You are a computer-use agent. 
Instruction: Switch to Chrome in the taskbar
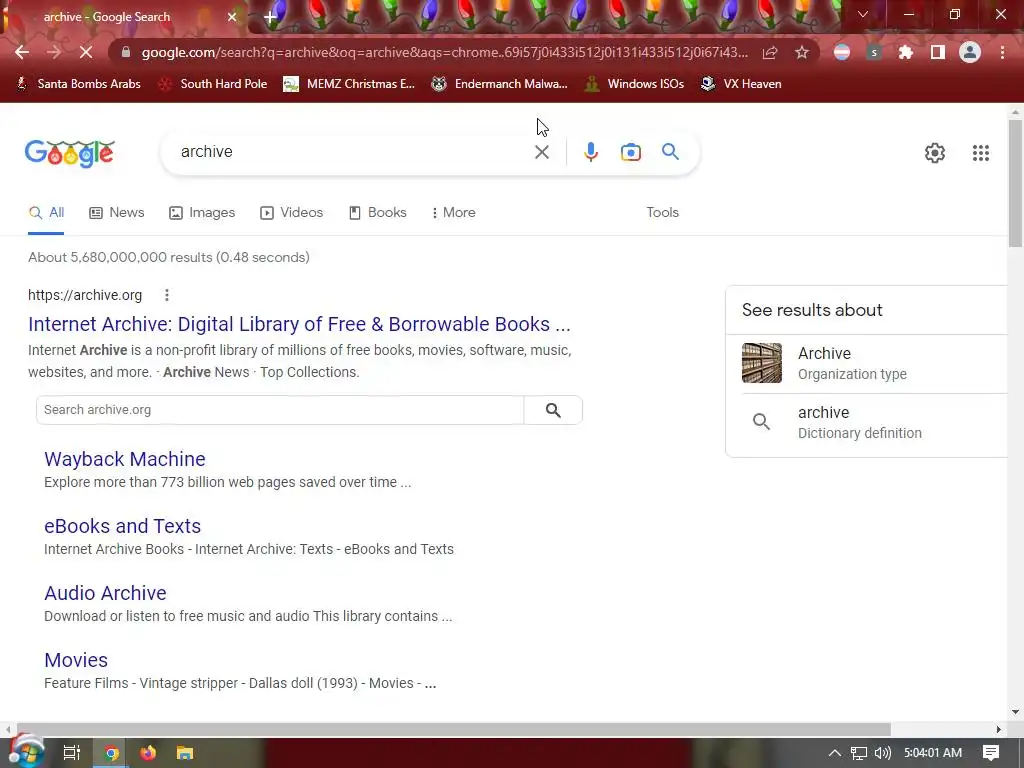pos(112,753)
